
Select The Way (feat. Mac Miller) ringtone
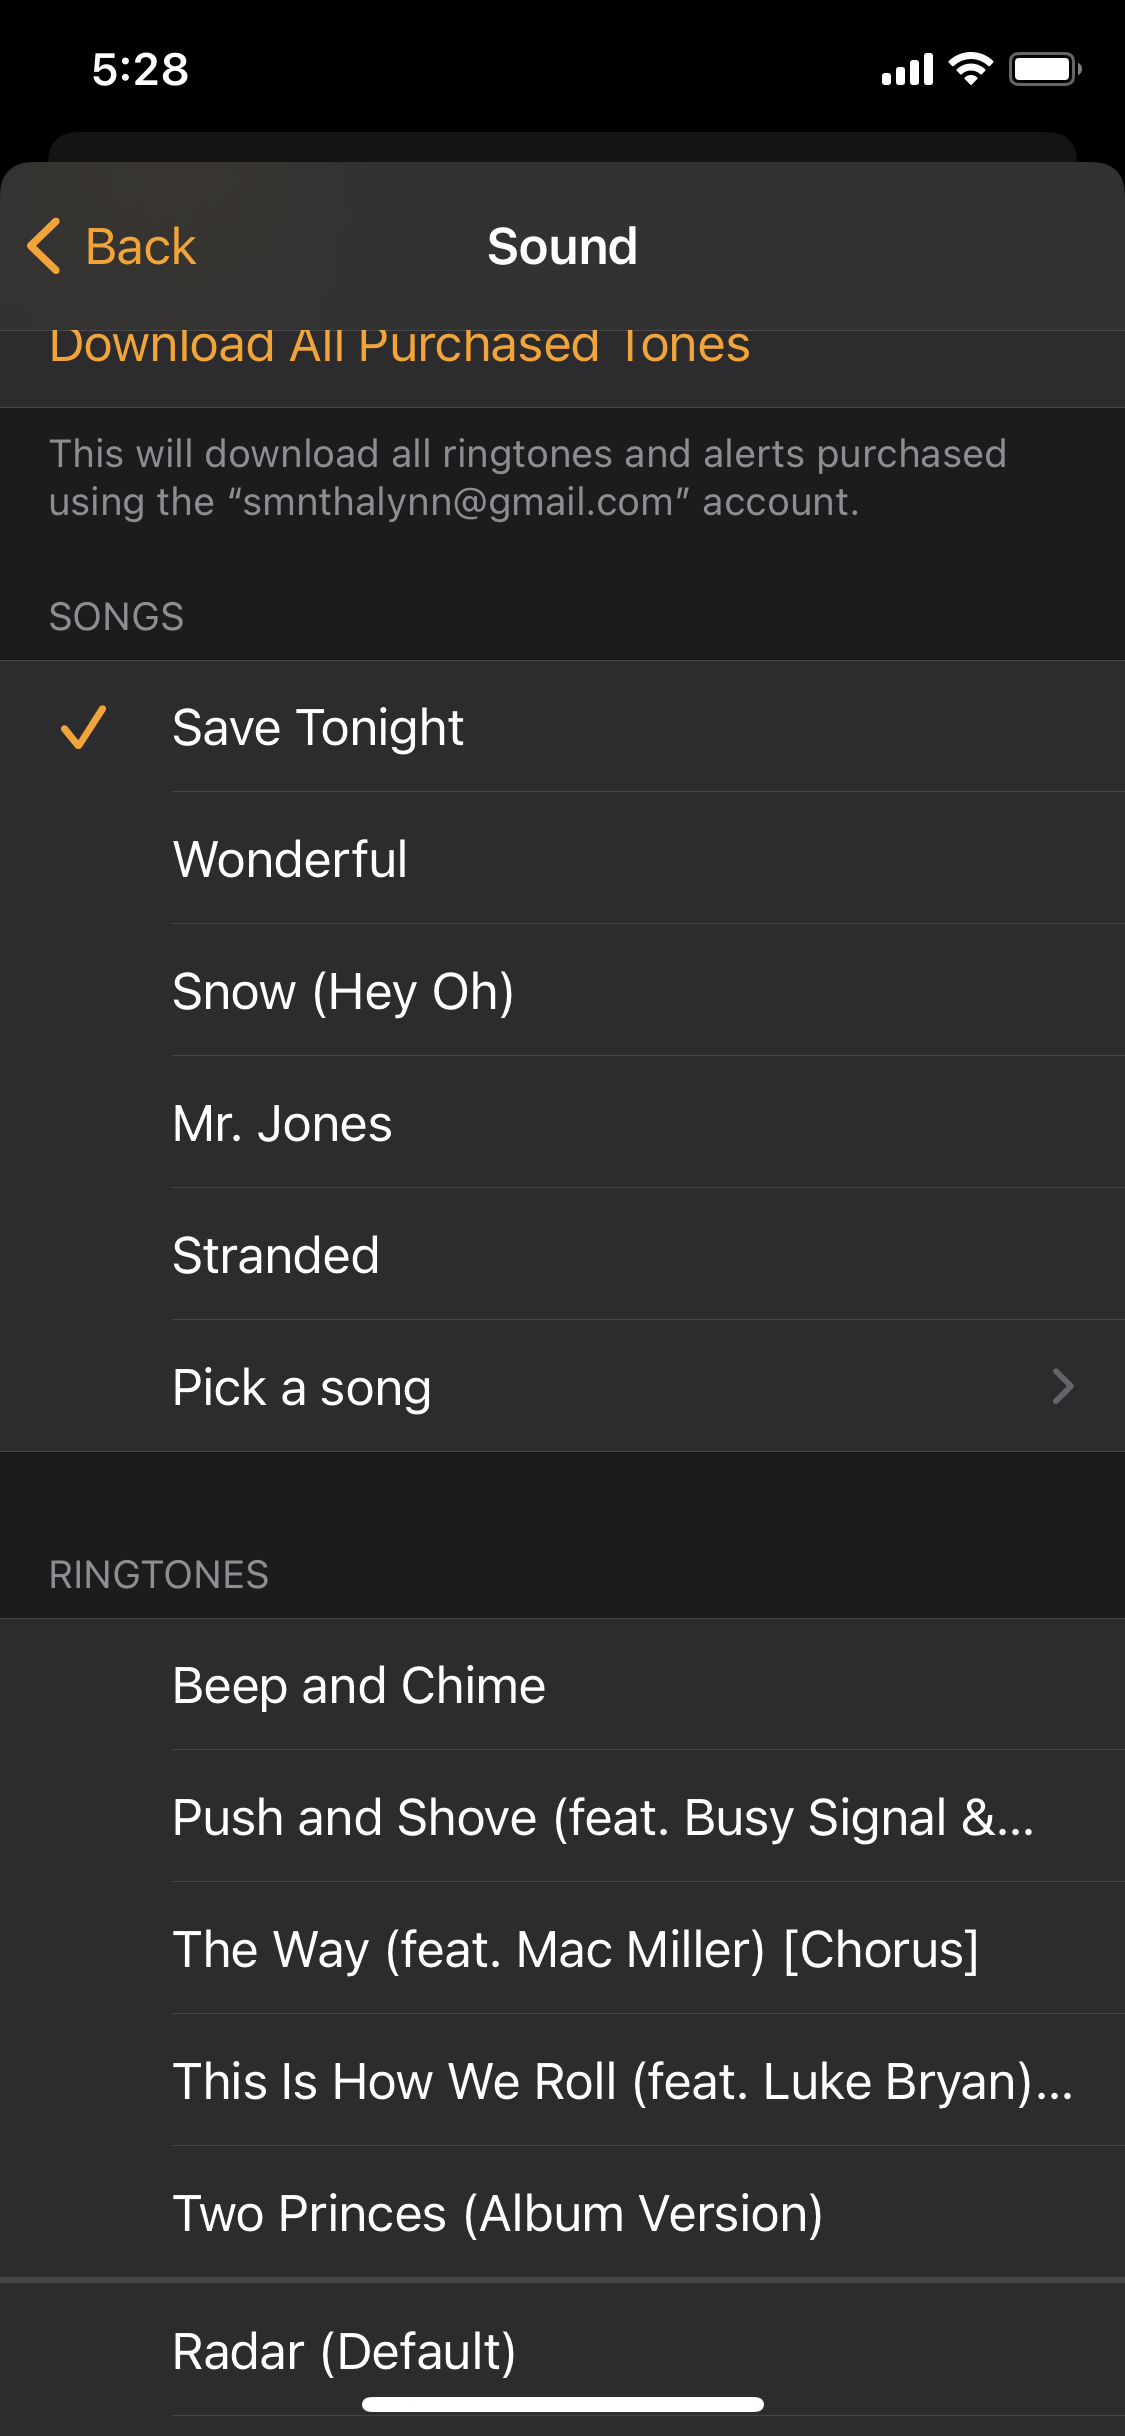pyautogui.click(x=562, y=1949)
